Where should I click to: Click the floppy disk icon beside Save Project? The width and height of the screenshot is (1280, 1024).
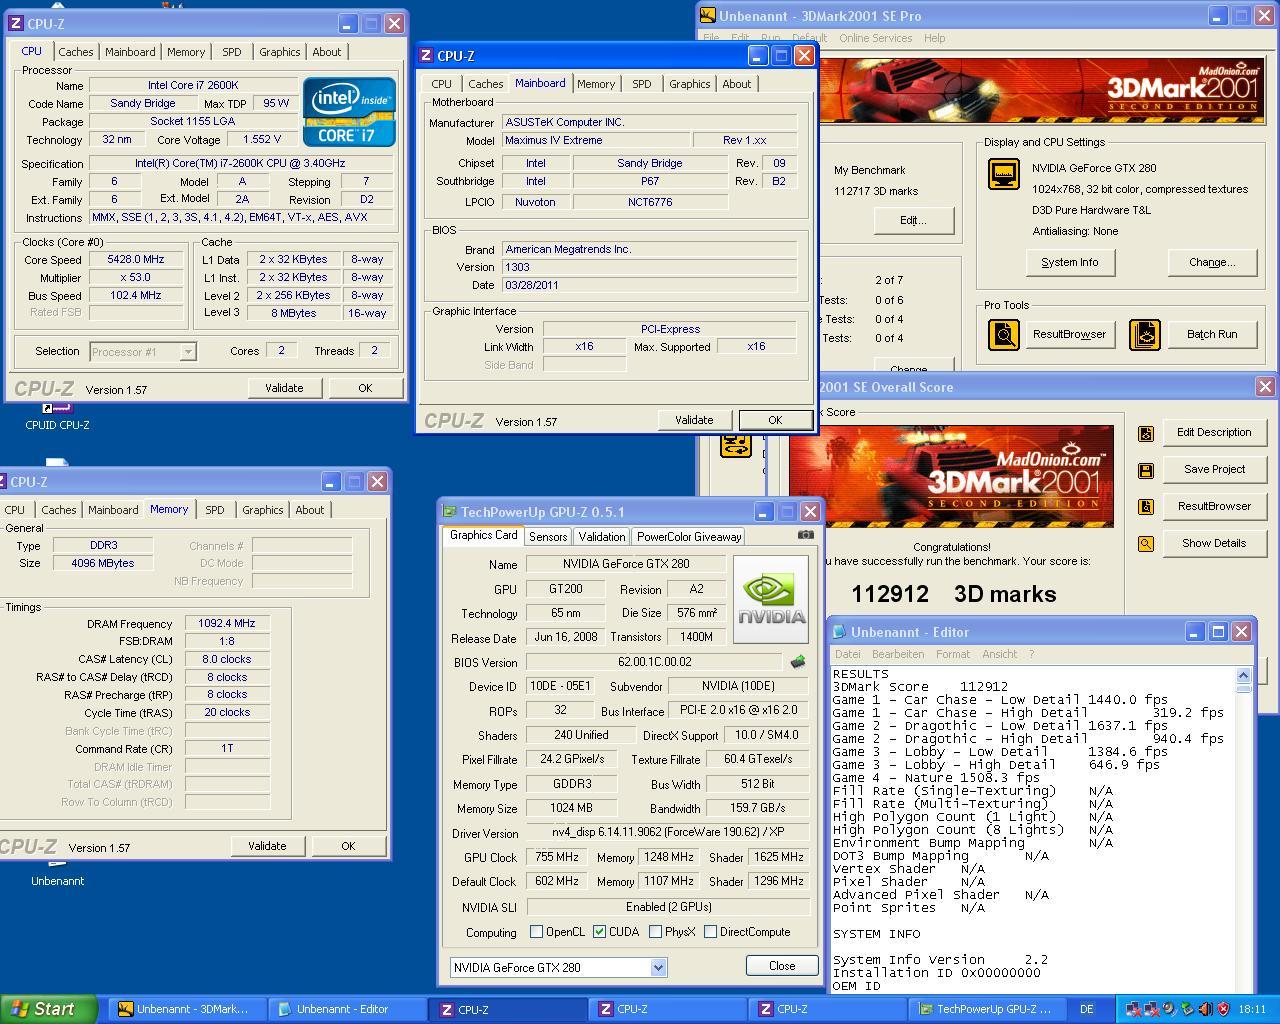pos(1146,470)
